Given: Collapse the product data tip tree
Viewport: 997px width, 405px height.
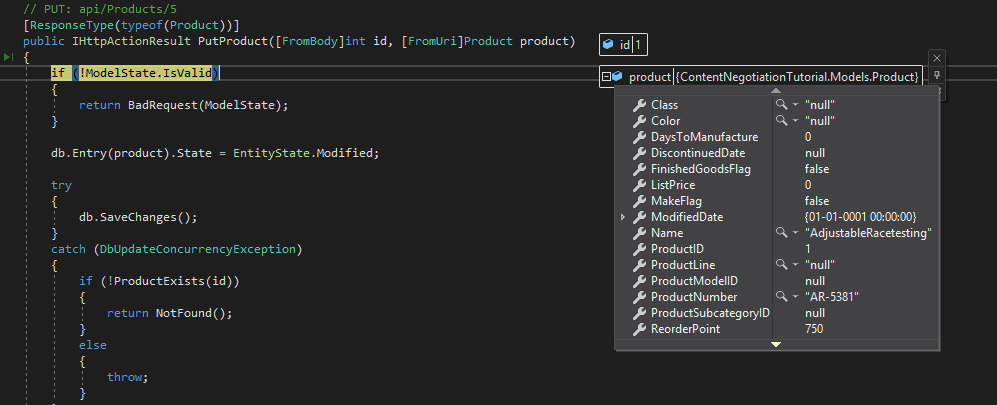Looking at the screenshot, I should [607, 77].
